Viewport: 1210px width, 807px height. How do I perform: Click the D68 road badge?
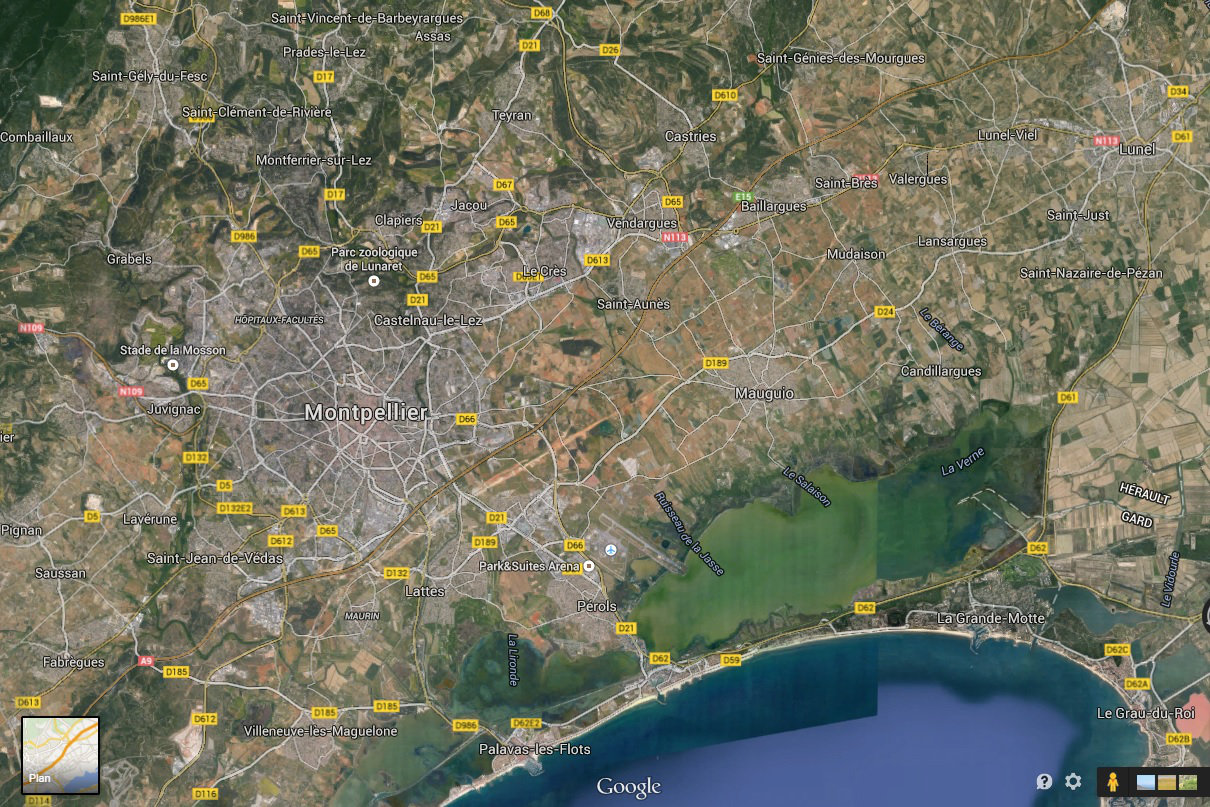click(x=542, y=13)
